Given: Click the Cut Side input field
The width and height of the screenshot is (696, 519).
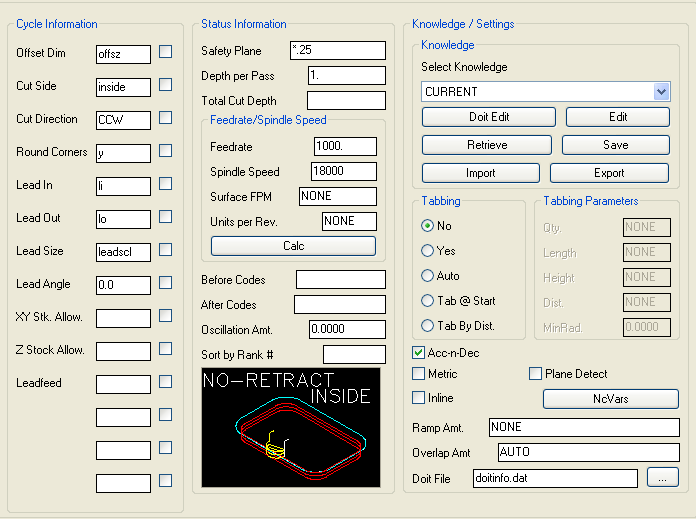Looking at the screenshot, I should click(123, 87).
